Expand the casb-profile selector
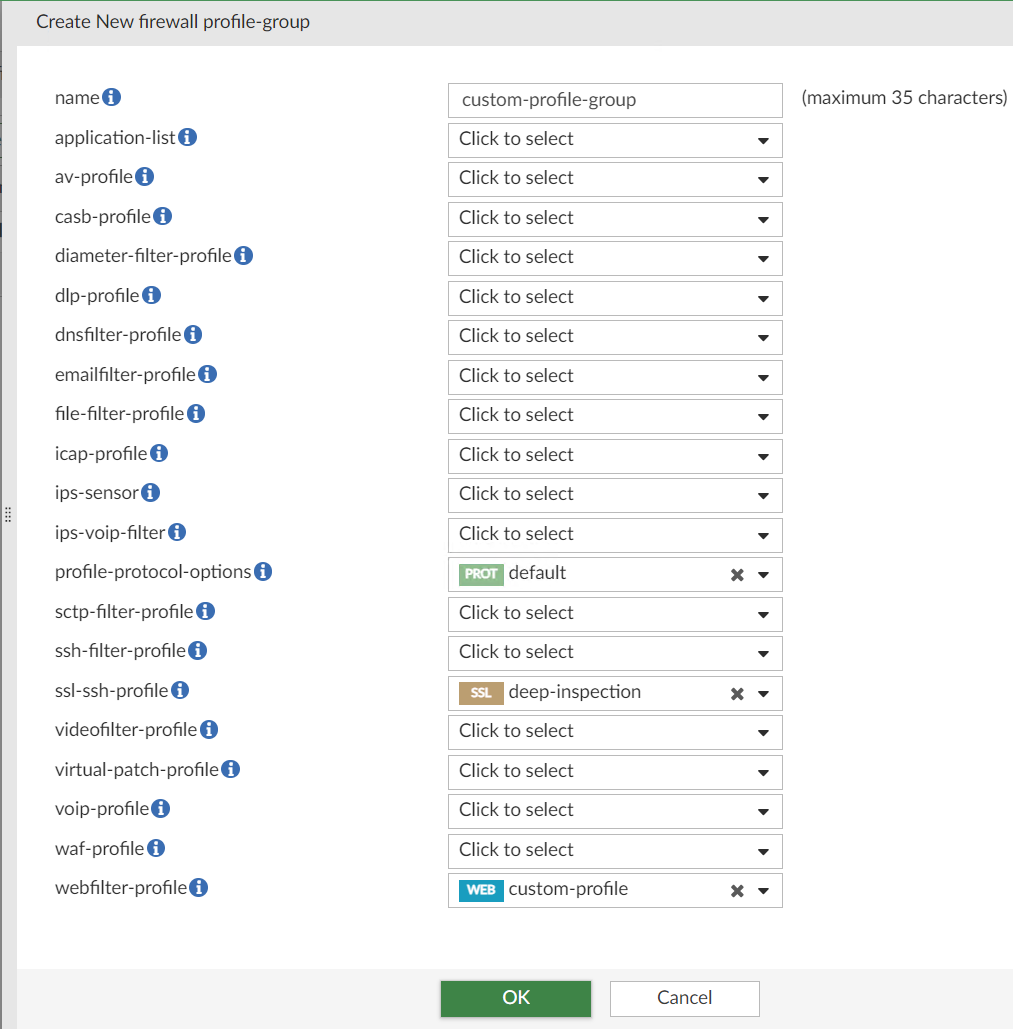The width and height of the screenshot is (1013, 1029). click(x=764, y=219)
